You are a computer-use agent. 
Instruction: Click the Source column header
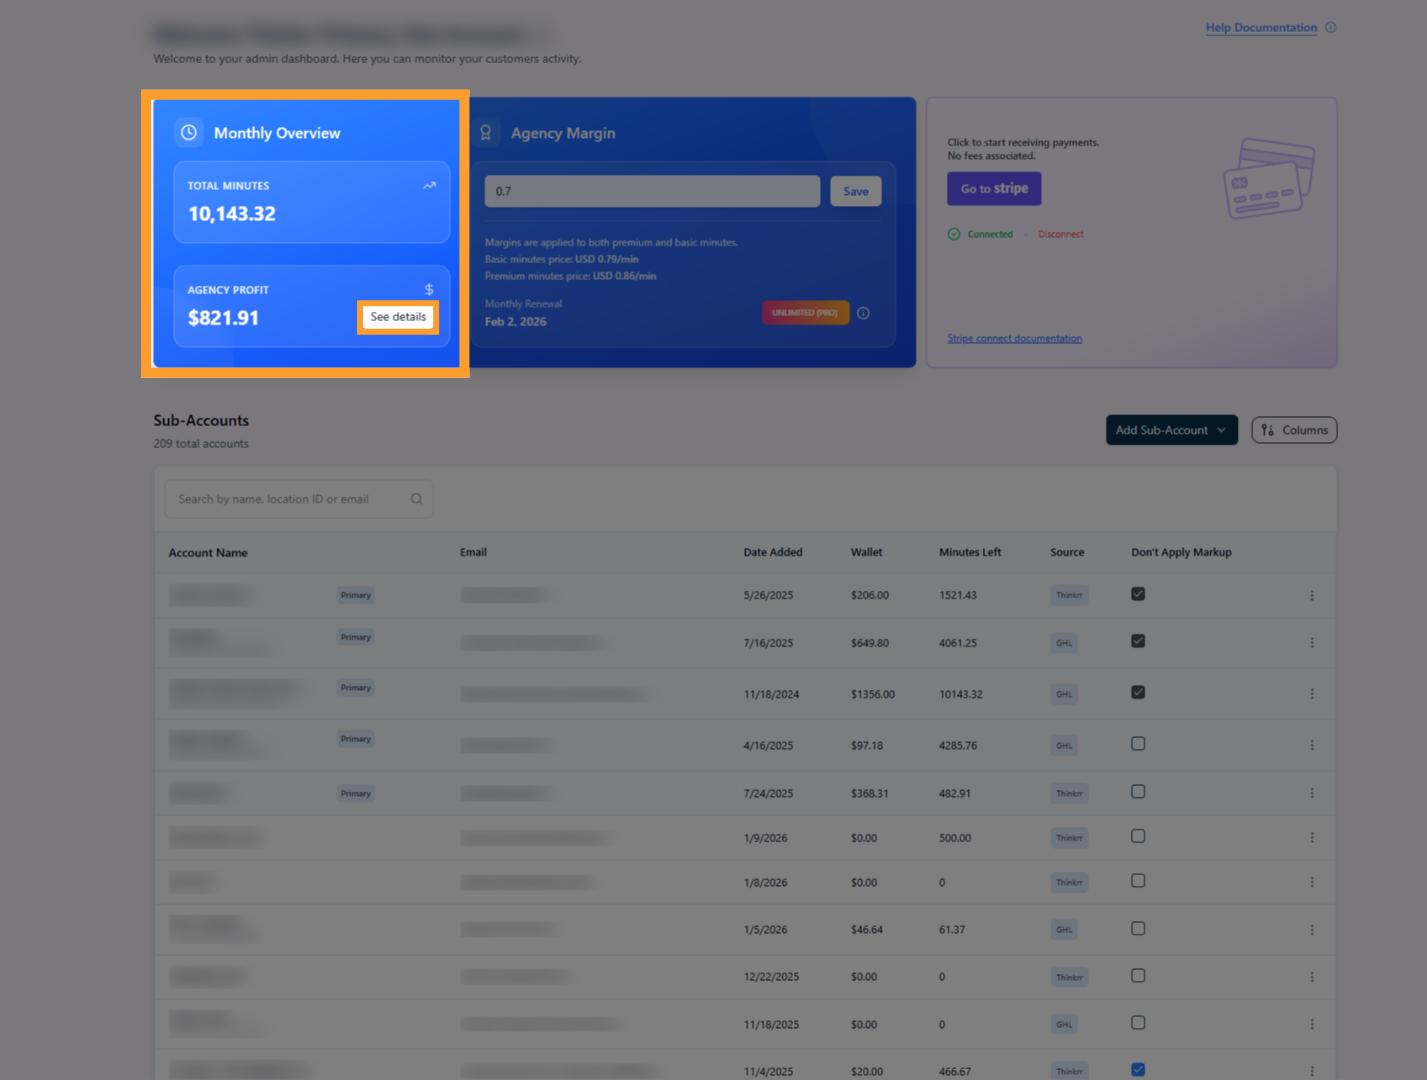[x=1067, y=552]
